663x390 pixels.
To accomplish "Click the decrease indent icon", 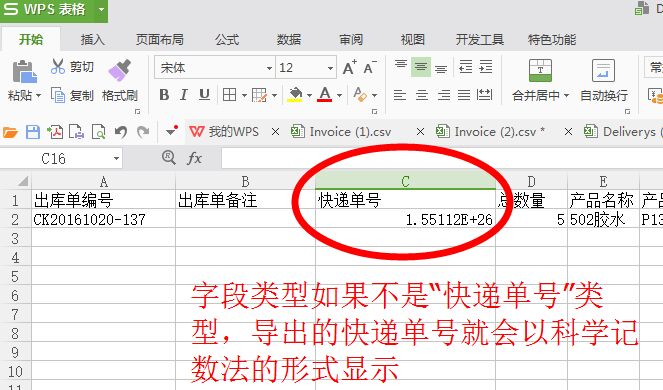I will 466,67.
